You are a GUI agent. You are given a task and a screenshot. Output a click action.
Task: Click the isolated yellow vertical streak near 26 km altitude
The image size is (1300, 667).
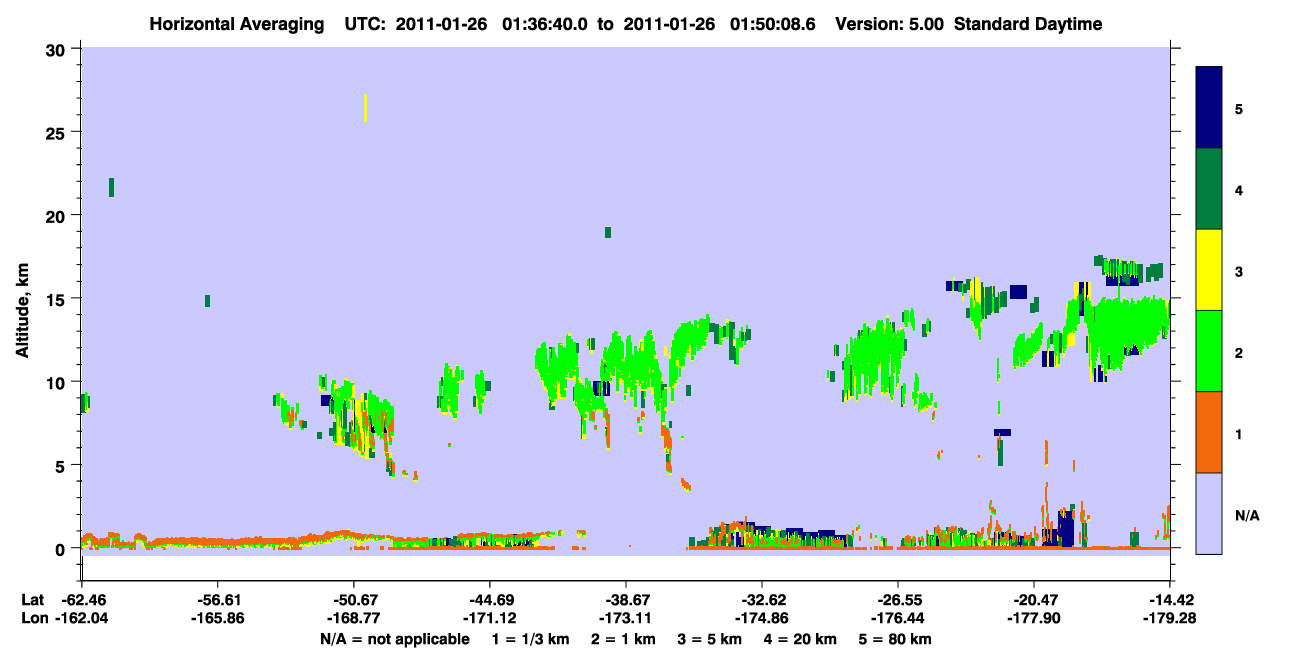pyautogui.click(x=366, y=107)
